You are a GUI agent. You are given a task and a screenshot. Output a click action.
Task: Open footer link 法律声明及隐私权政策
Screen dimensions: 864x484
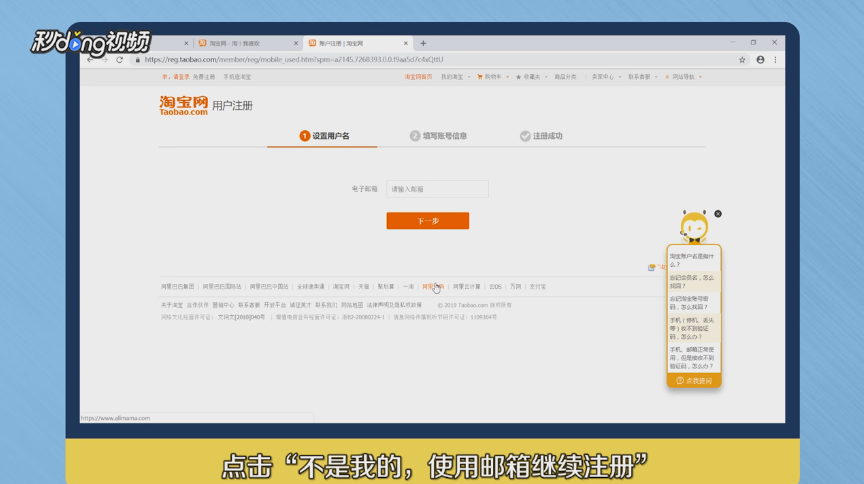394,305
